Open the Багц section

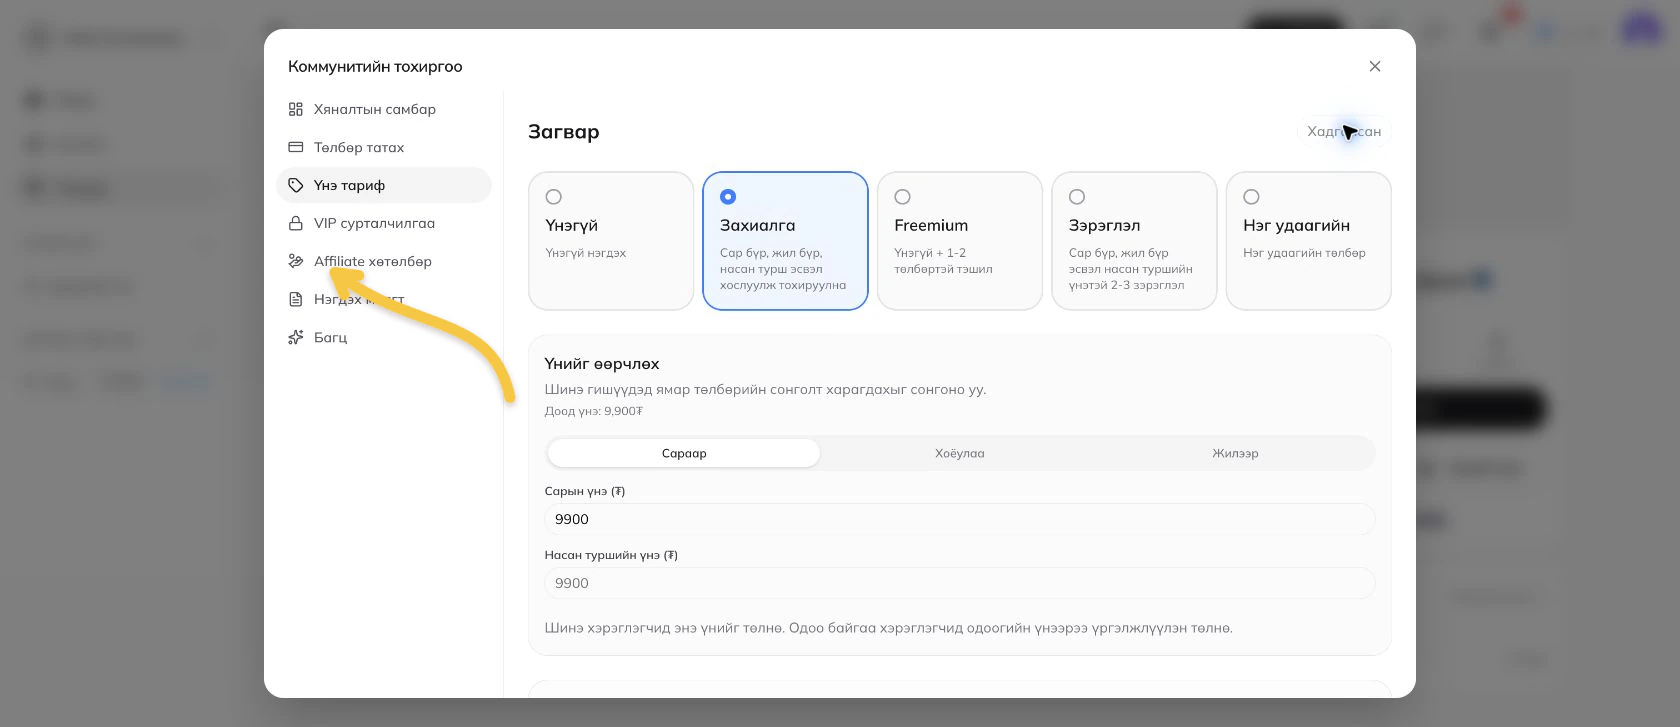(384, 337)
